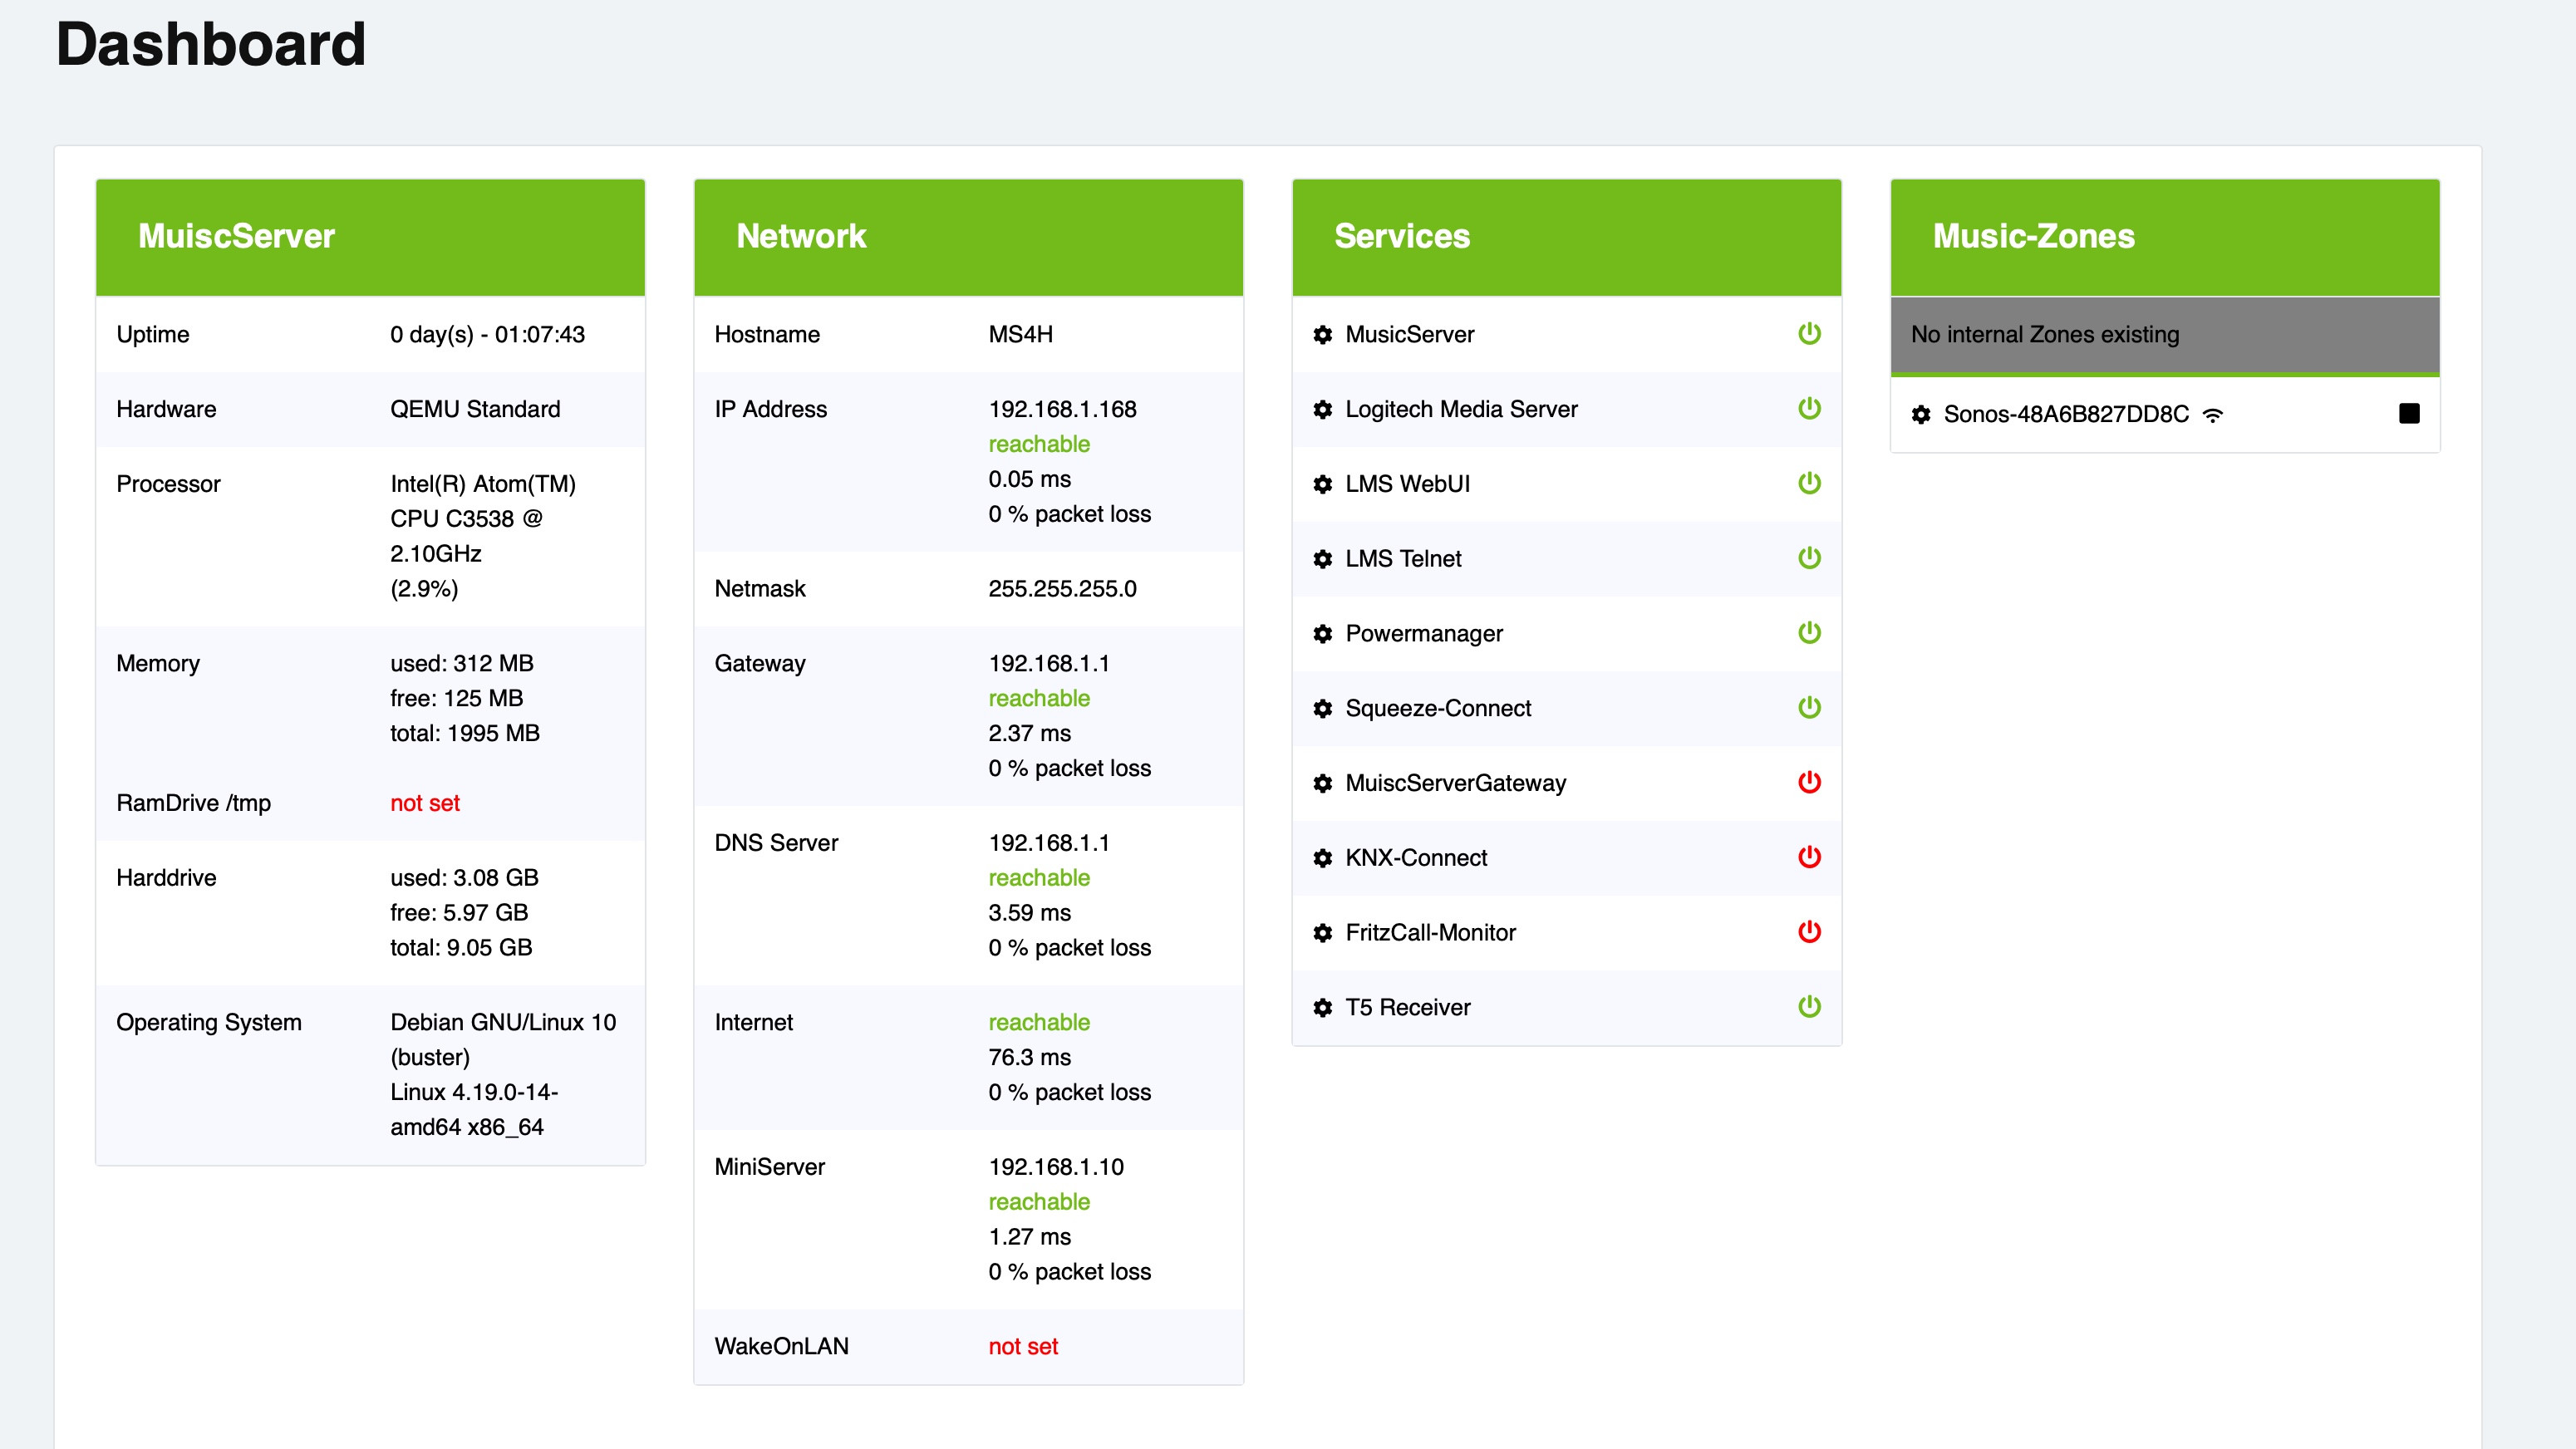
Task: Click the red 'not set' RamDrive value
Action: (x=424, y=803)
